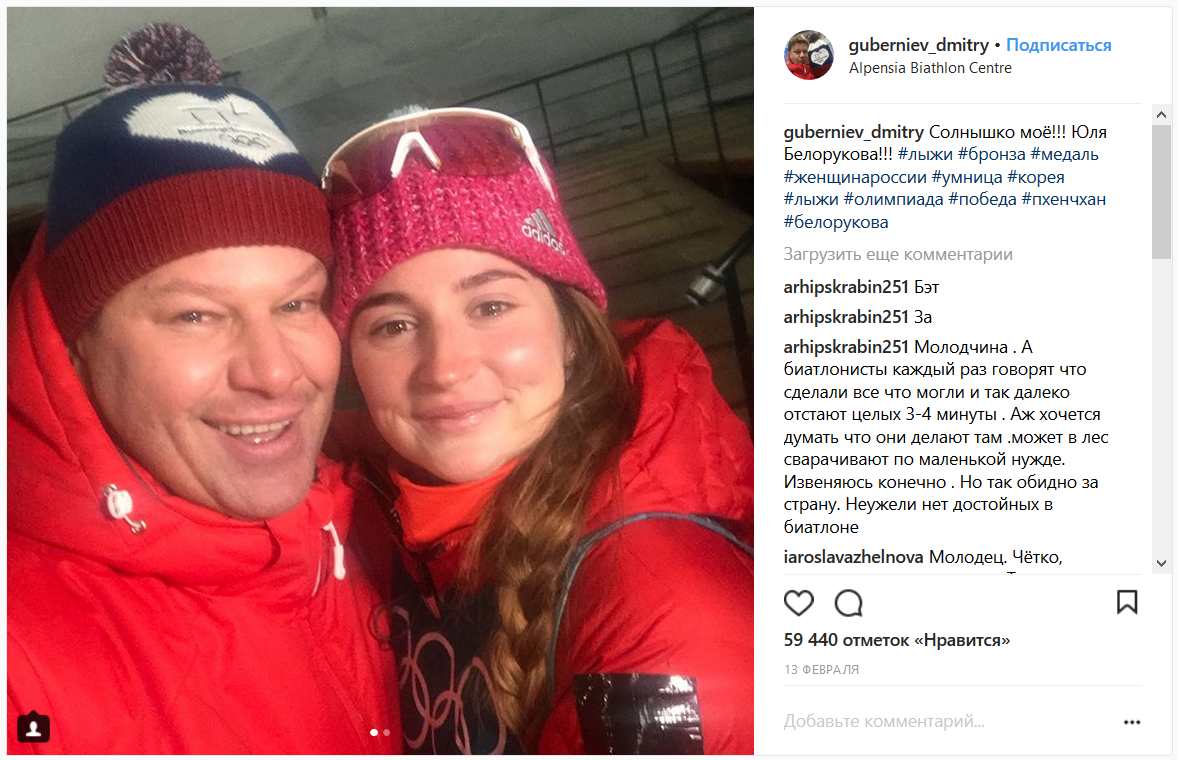The width and height of the screenshot is (1178, 760).
Task: Open the three-dots more options menu
Action: (x=1131, y=722)
